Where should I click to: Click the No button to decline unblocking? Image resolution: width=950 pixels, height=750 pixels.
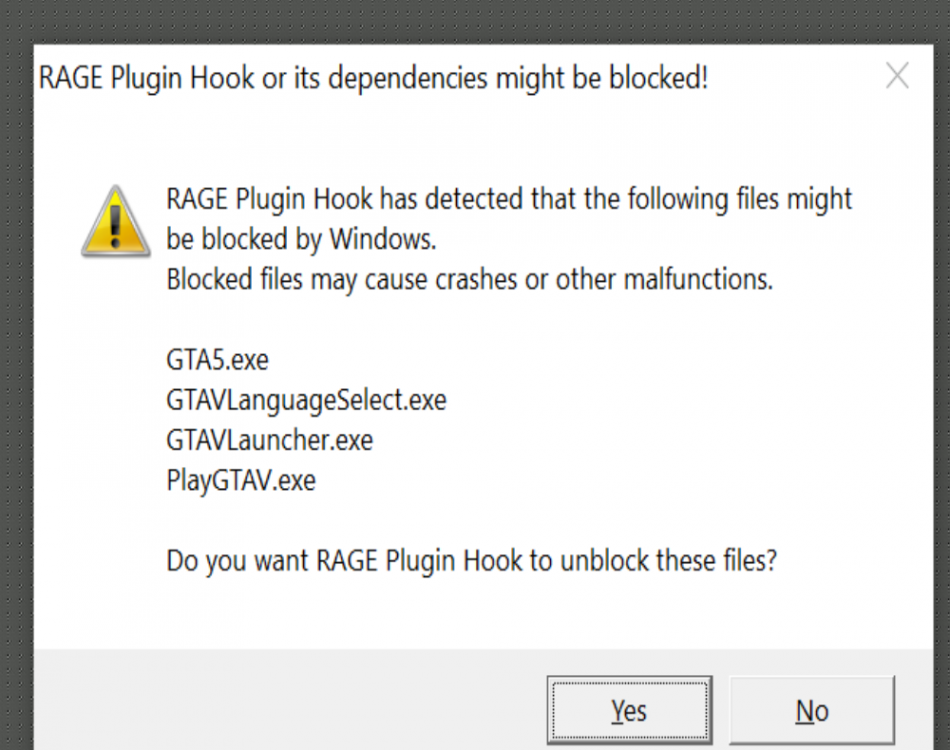pos(812,710)
